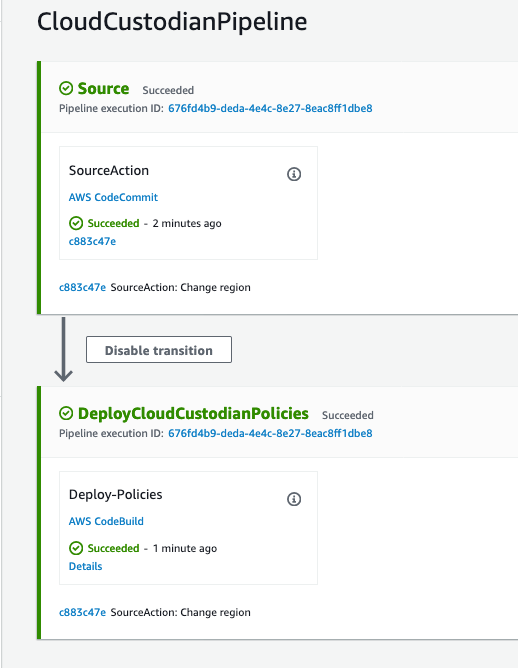The image size is (518, 668).
Task: Click green check icon beside Source stage title
Action: pos(66,89)
